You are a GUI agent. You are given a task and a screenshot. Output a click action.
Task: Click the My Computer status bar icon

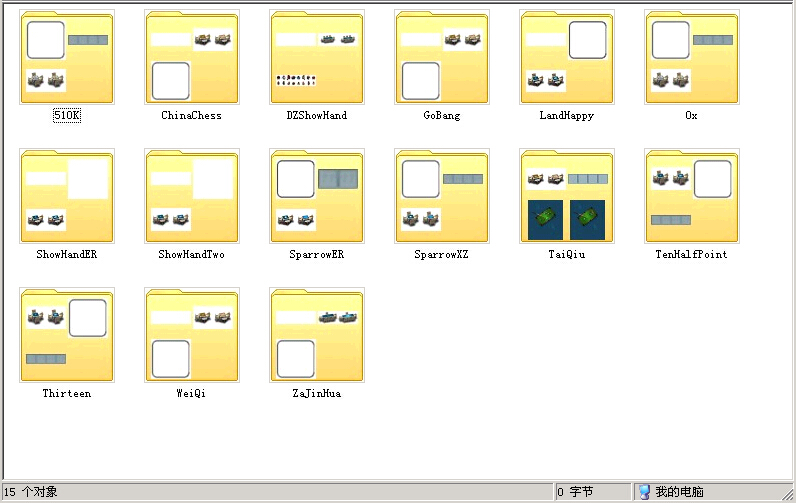click(x=644, y=492)
